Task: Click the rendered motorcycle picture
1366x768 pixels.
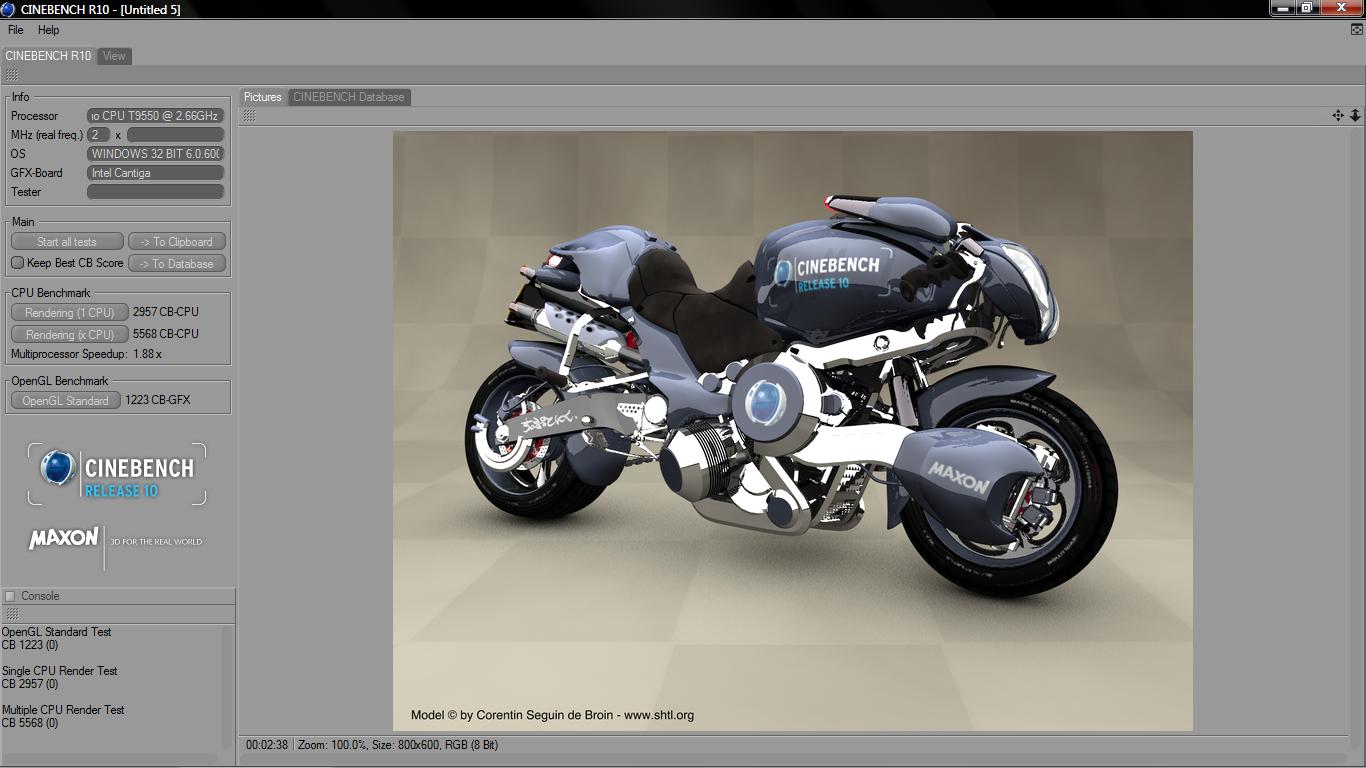Action: pos(793,431)
